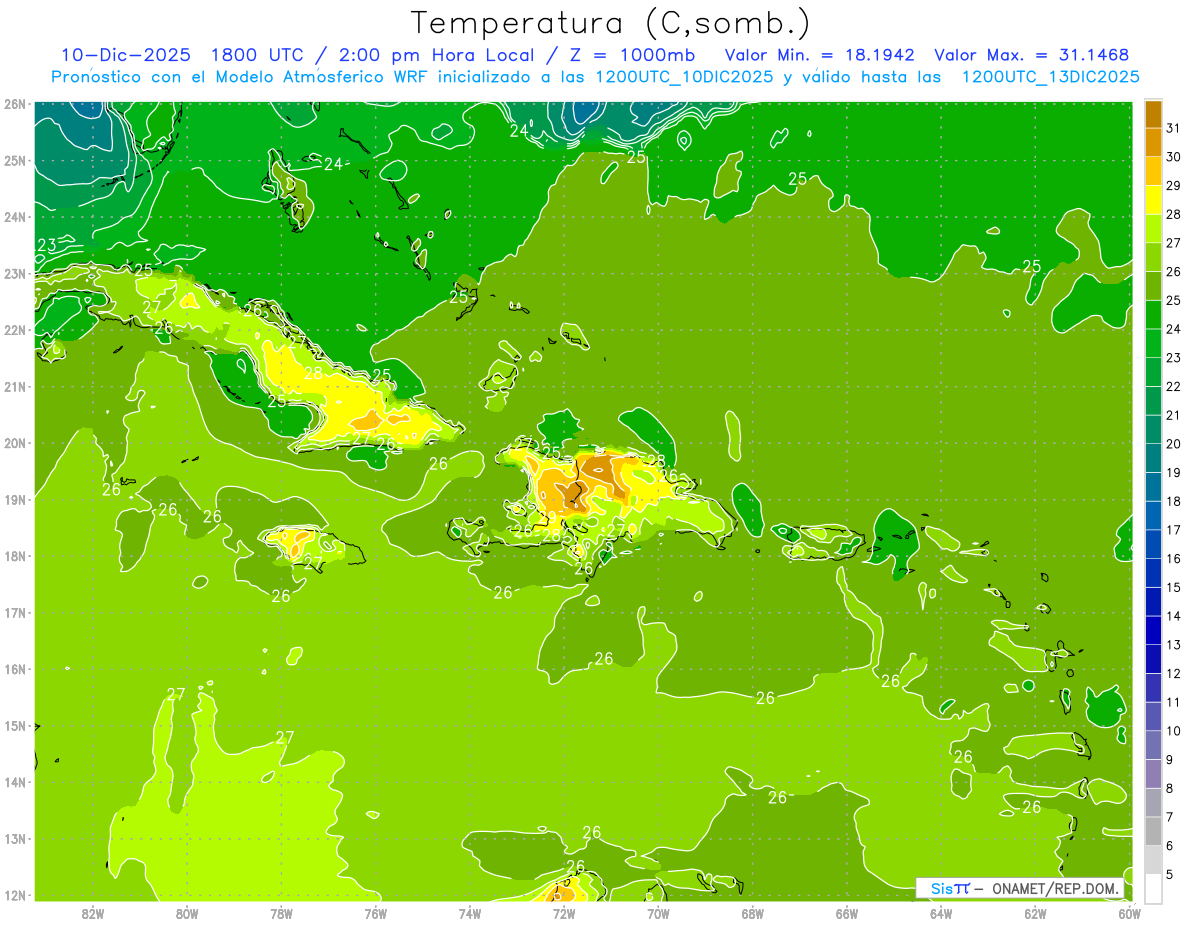Click the 68W longitude label
This screenshot has height=927, width=1200.
(x=753, y=913)
